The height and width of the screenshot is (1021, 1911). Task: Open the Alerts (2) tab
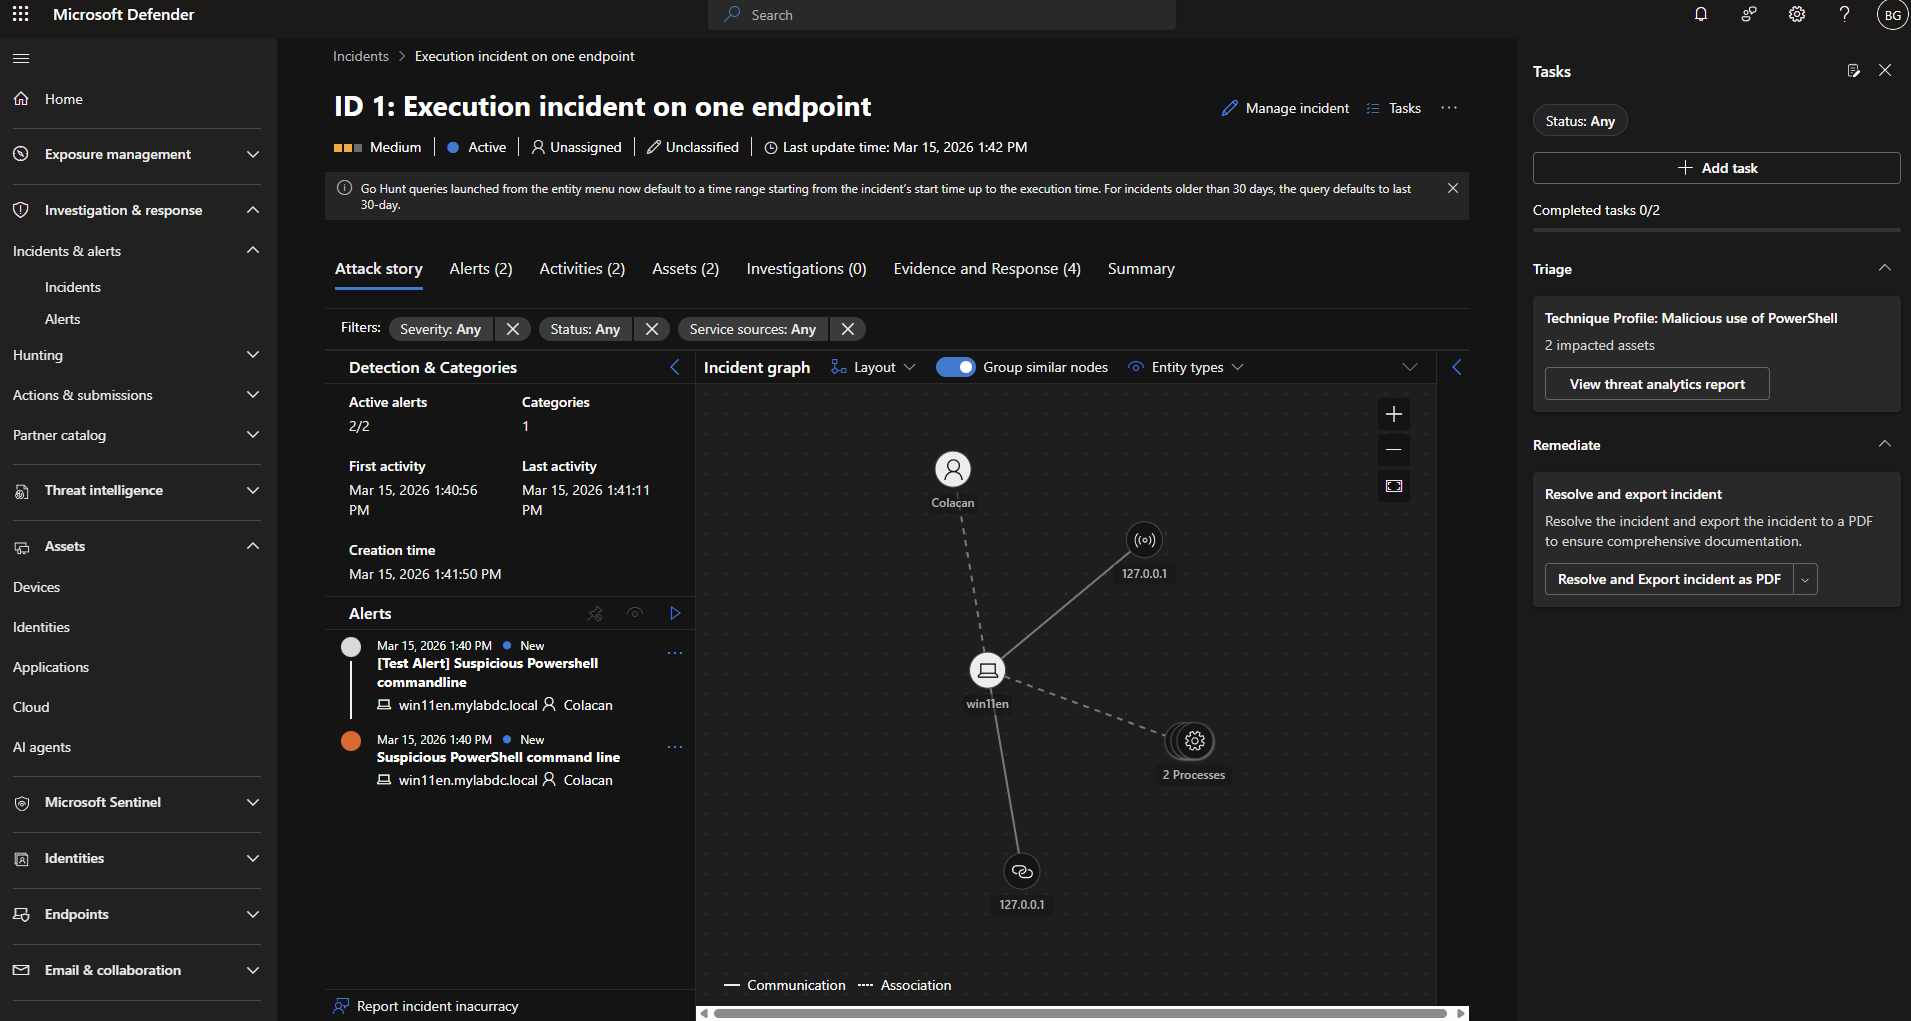[x=480, y=269]
